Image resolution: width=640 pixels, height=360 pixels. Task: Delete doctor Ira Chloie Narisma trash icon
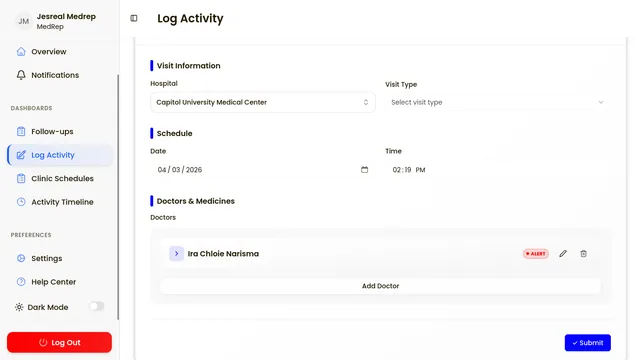(x=584, y=253)
